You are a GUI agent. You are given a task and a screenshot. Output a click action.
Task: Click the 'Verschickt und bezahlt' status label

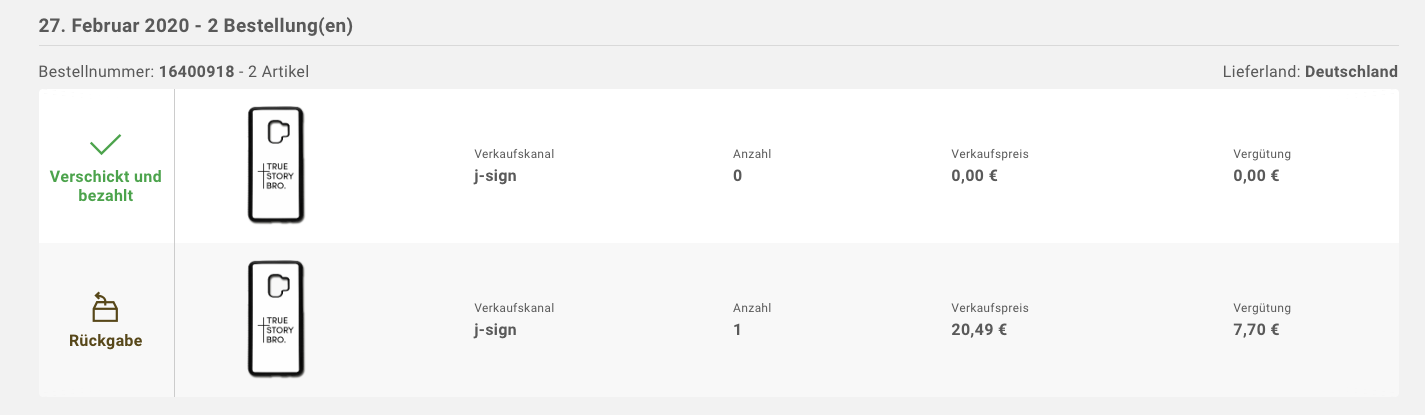(x=105, y=186)
